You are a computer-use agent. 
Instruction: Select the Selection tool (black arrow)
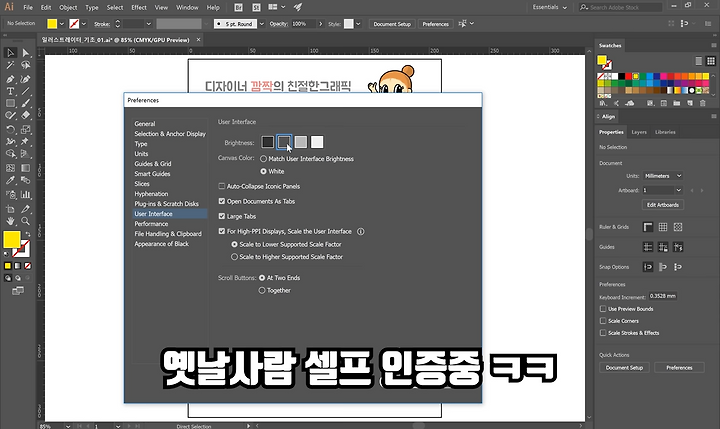(10, 52)
